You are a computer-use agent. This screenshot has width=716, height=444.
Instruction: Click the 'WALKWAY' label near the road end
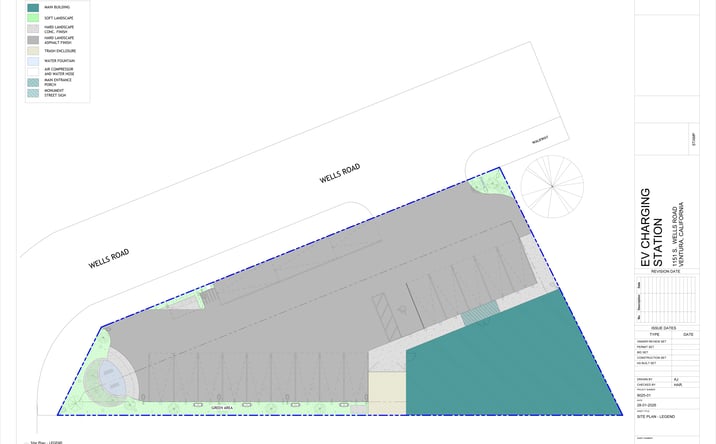pyautogui.click(x=540, y=140)
